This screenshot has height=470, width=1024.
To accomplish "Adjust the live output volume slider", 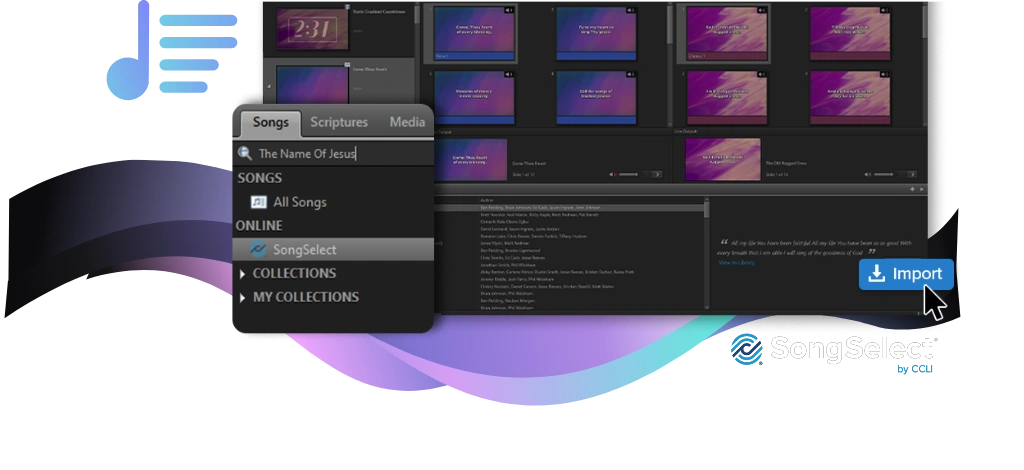I will point(884,174).
